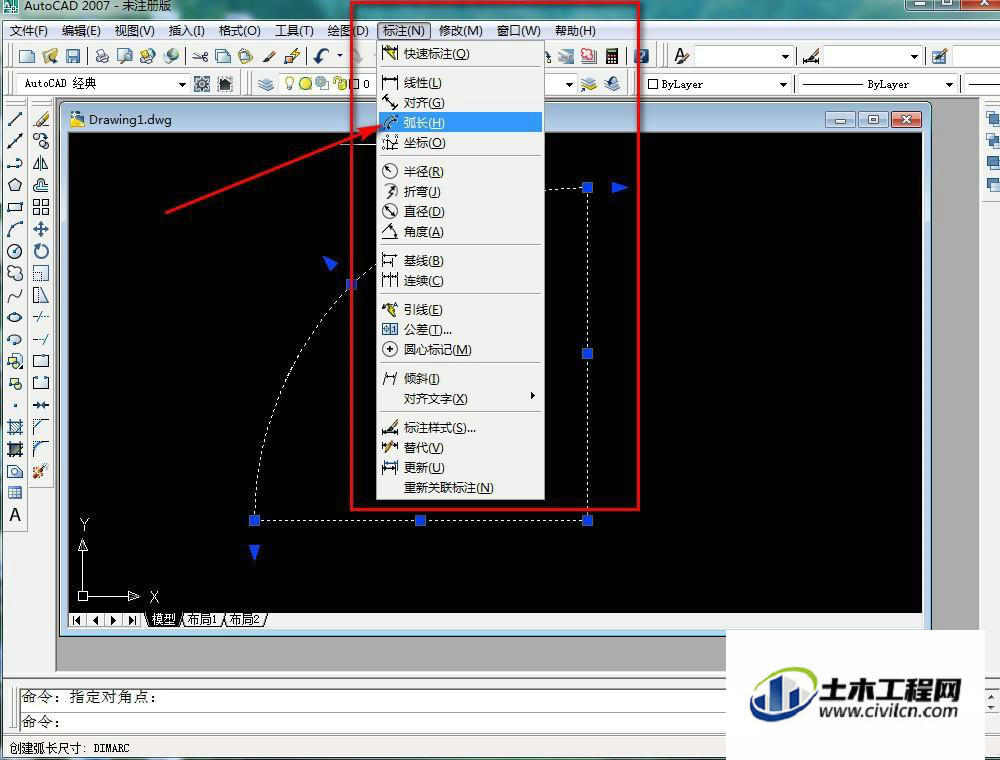Toggle layer 0 on/off light bulb
The width and height of the screenshot is (1000, 760).
pos(290,83)
